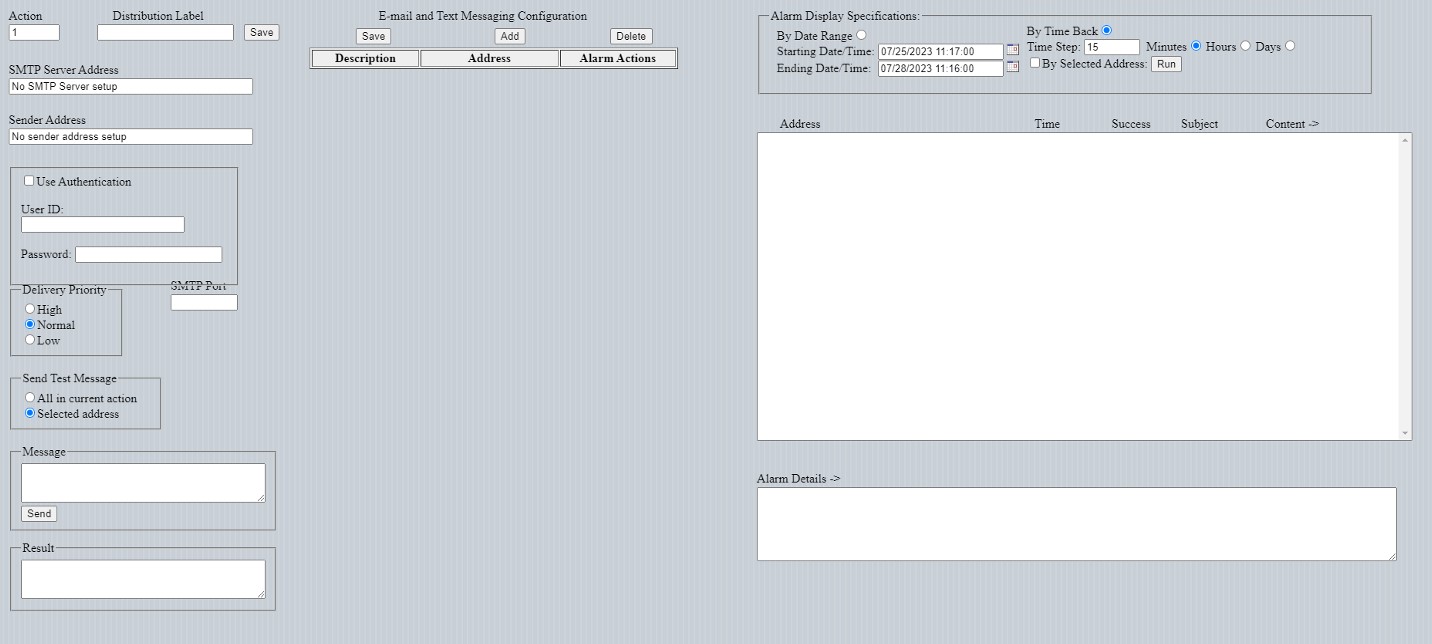This screenshot has height=644, width=1432.
Task: Open the Ending Date/Time calendar picker icon
Action: pos(1012,67)
